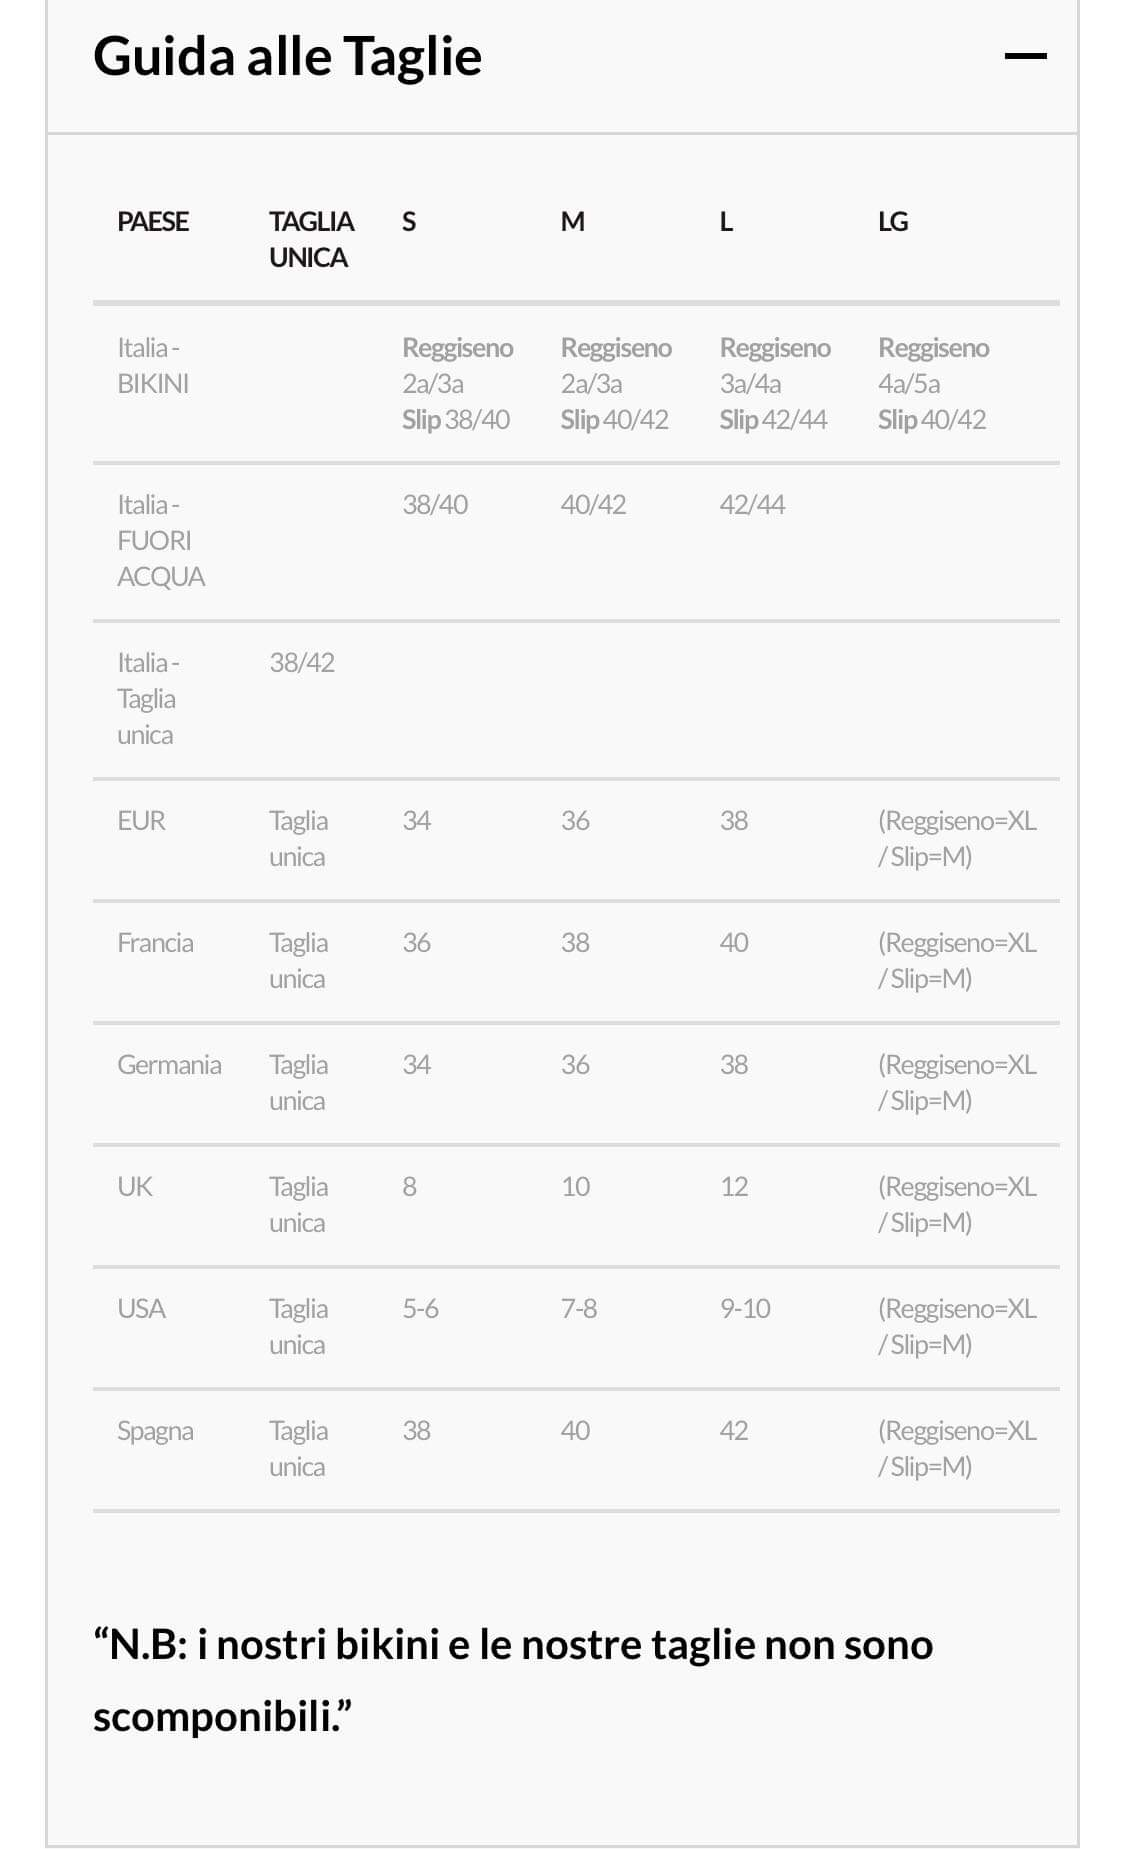Click USA row Reggiseno=XL / Slip=M cell
Image resolution: width=1125 pixels, height=1849 pixels.
(956, 1327)
